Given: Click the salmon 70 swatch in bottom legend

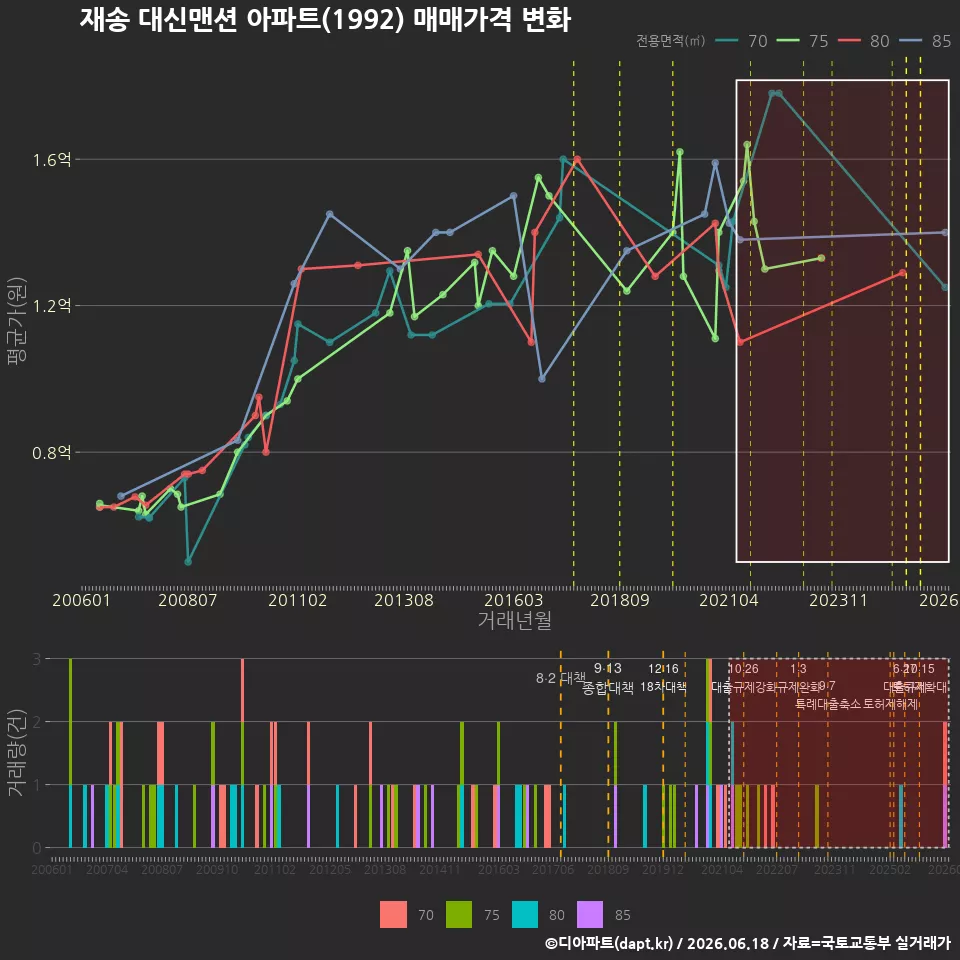Looking at the screenshot, I should click(x=393, y=915).
